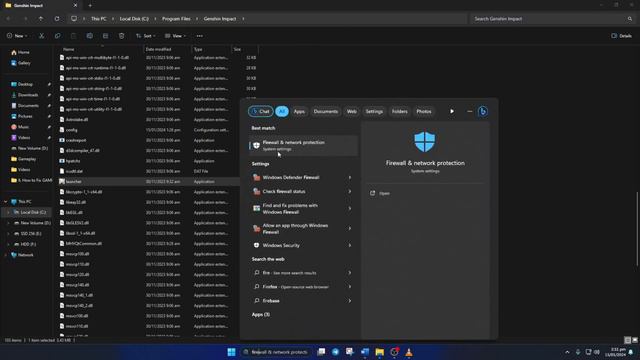This screenshot has width=640, height=360.
Task: Open the View dropdown in Explorer toolbar
Action: point(175,36)
